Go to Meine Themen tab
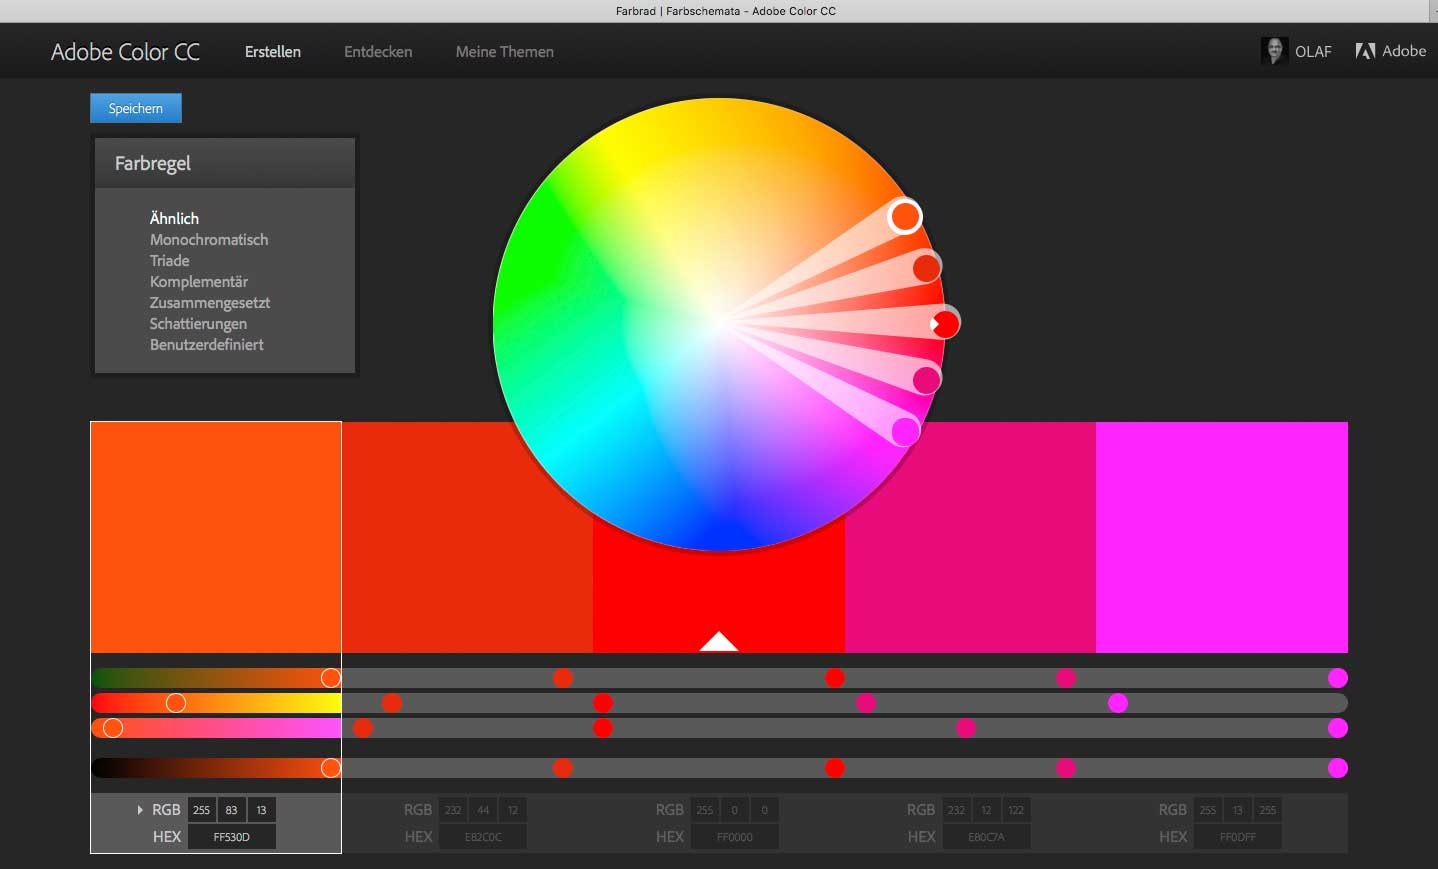 (504, 52)
